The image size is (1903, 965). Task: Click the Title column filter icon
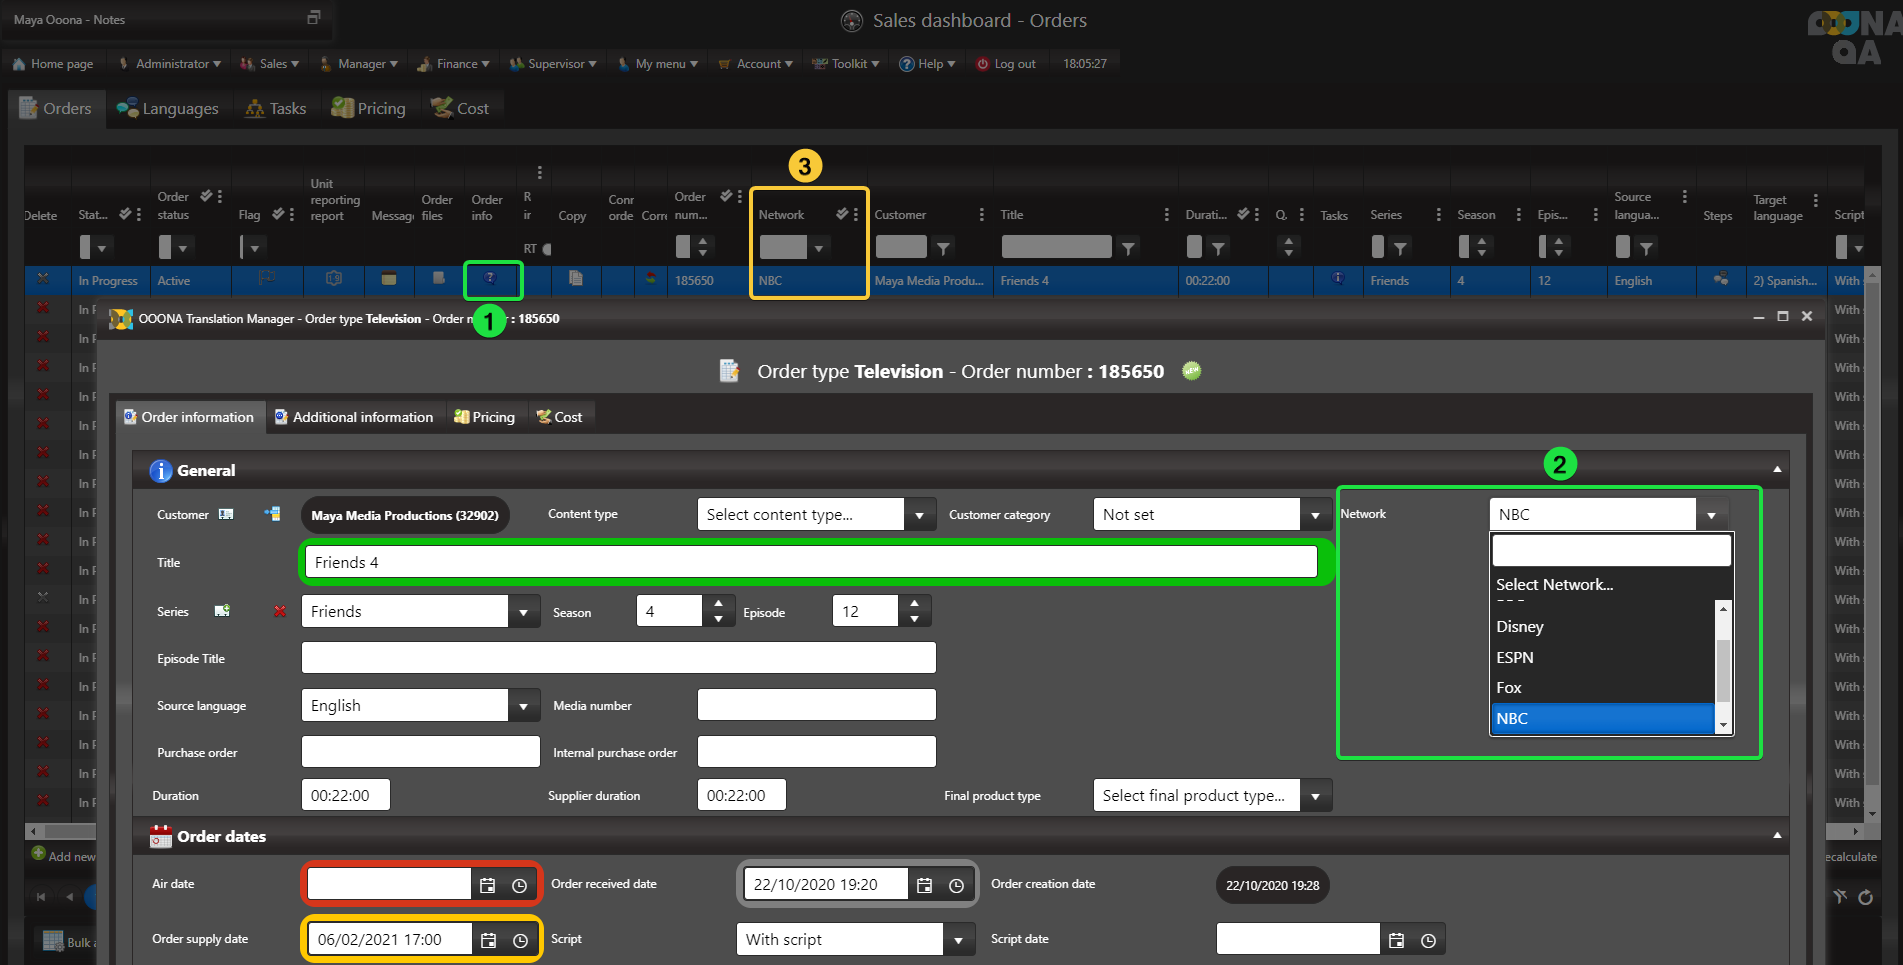(x=1128, y=248)
